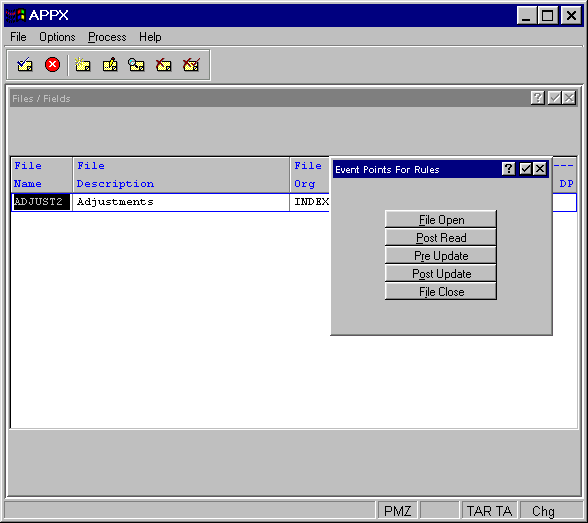The image size is (588, 523).
Task: Click the File Close button
Action: click(441, 291)
